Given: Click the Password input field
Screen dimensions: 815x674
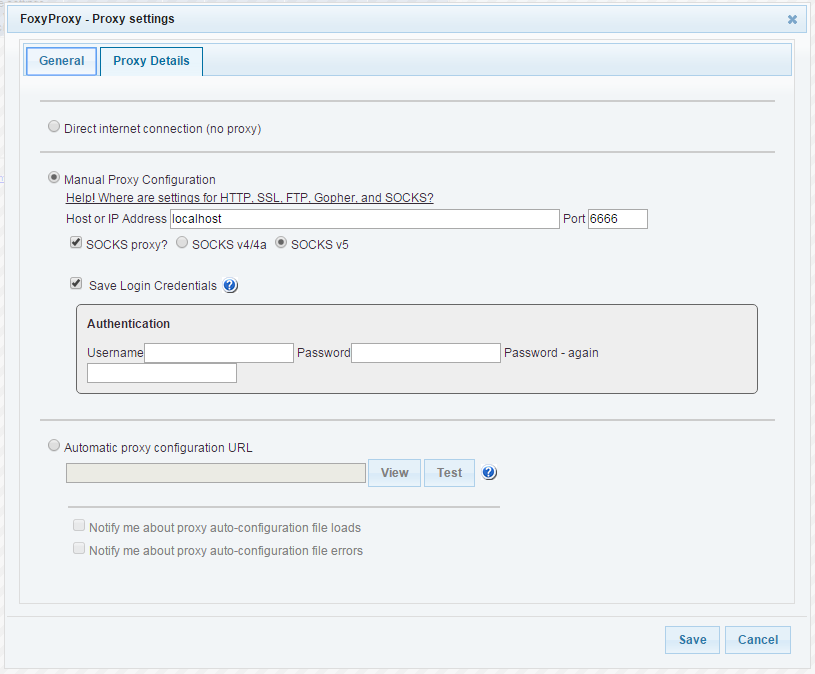Looking at the screenshot, I should click(426, 353).
